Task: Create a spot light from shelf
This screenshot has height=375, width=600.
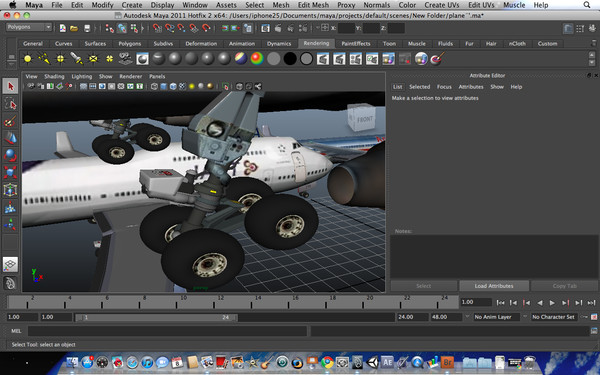Action: 77,59
